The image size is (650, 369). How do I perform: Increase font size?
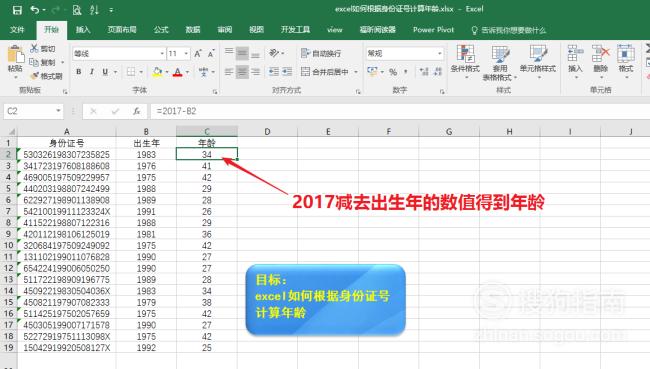(198, 53)
